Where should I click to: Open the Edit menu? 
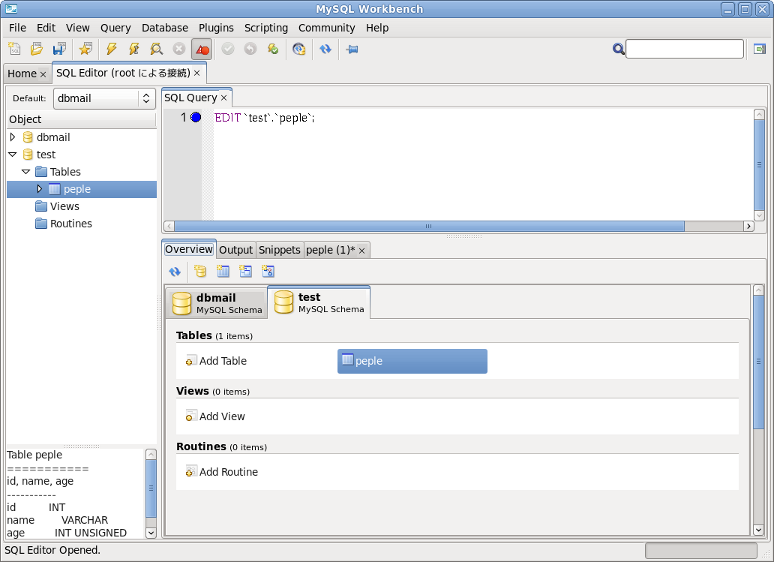coord(46,28)
